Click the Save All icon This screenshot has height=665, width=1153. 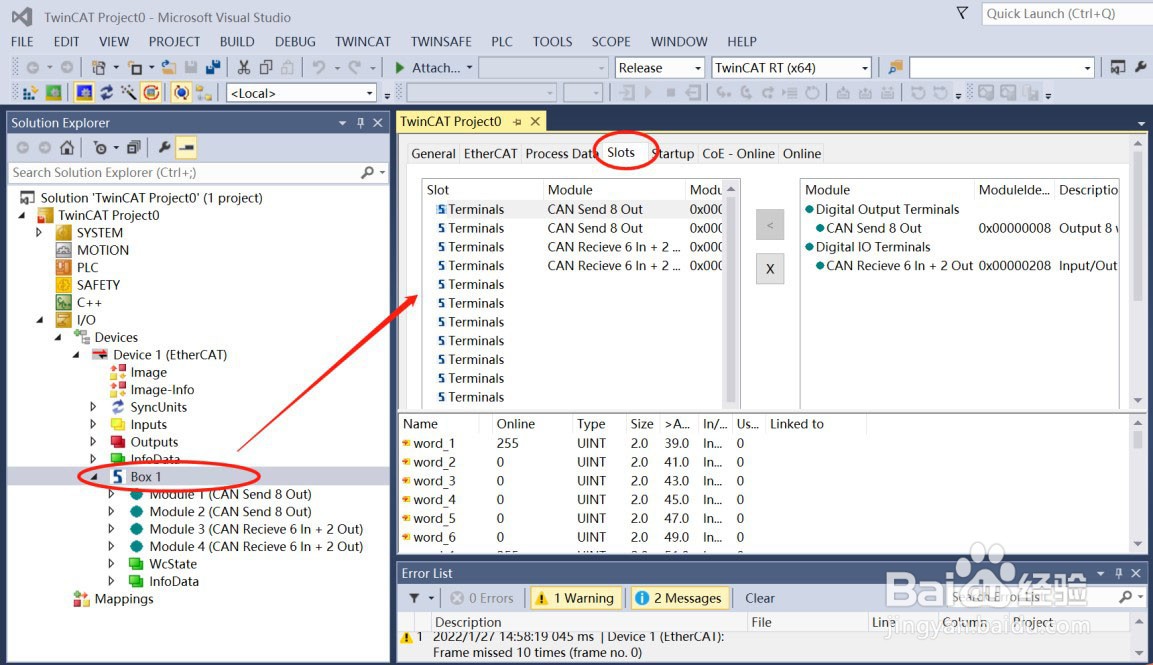(213, 68)
